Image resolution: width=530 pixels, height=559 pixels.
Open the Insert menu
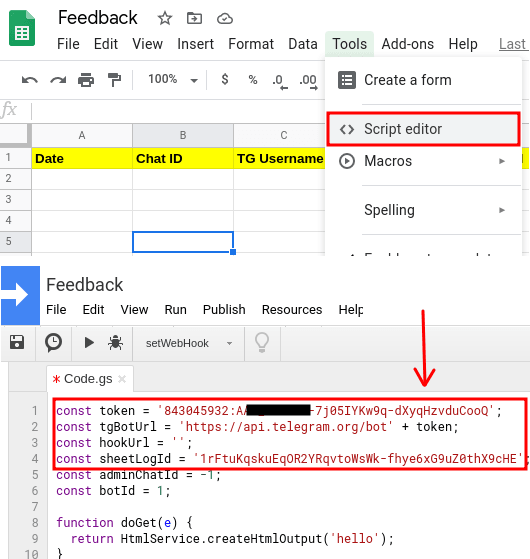195,44
